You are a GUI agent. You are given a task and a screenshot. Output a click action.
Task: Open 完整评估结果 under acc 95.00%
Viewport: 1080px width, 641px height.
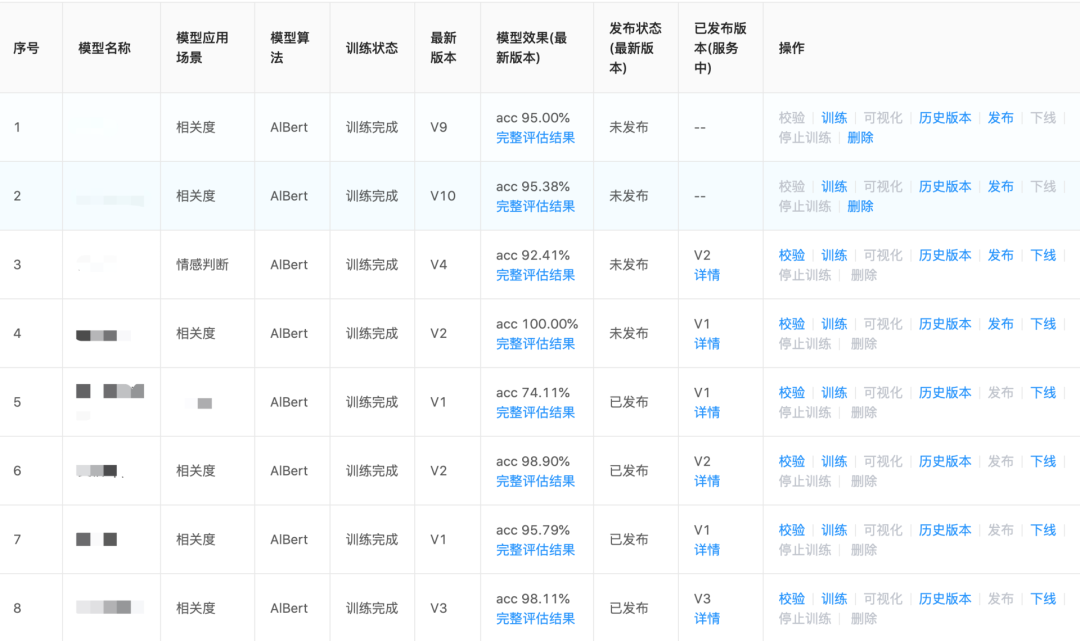click(x=535, y=138)
